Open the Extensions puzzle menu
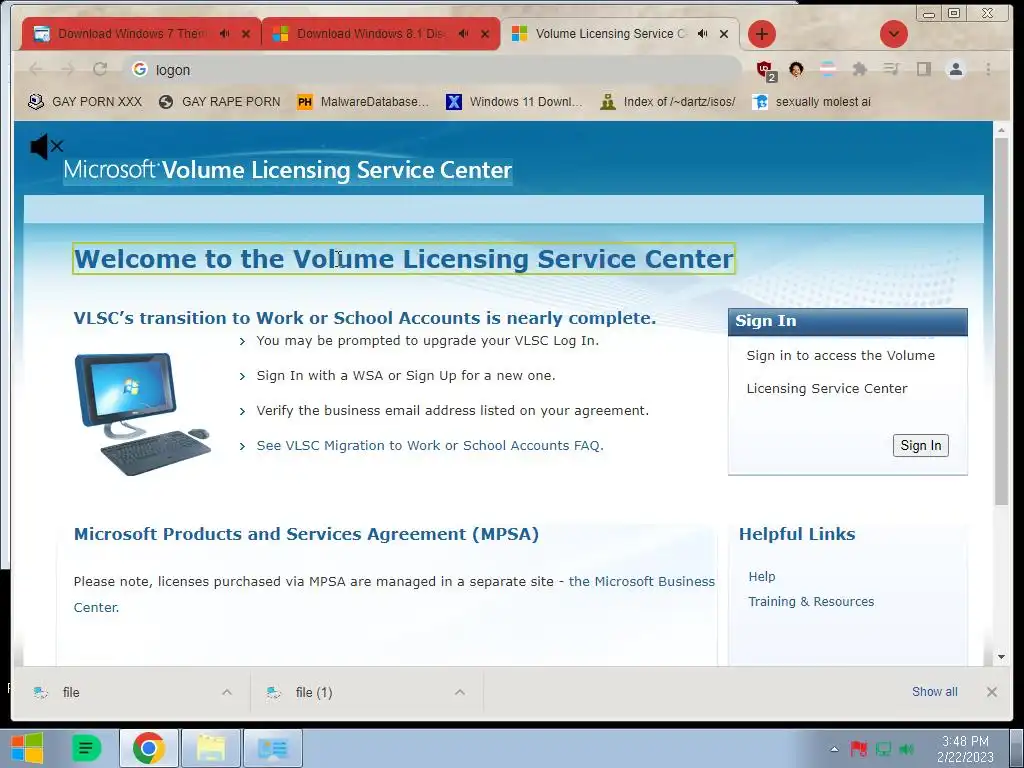Image resolution: width=1024 pixels, height=768 pixels. pos(859,69)
